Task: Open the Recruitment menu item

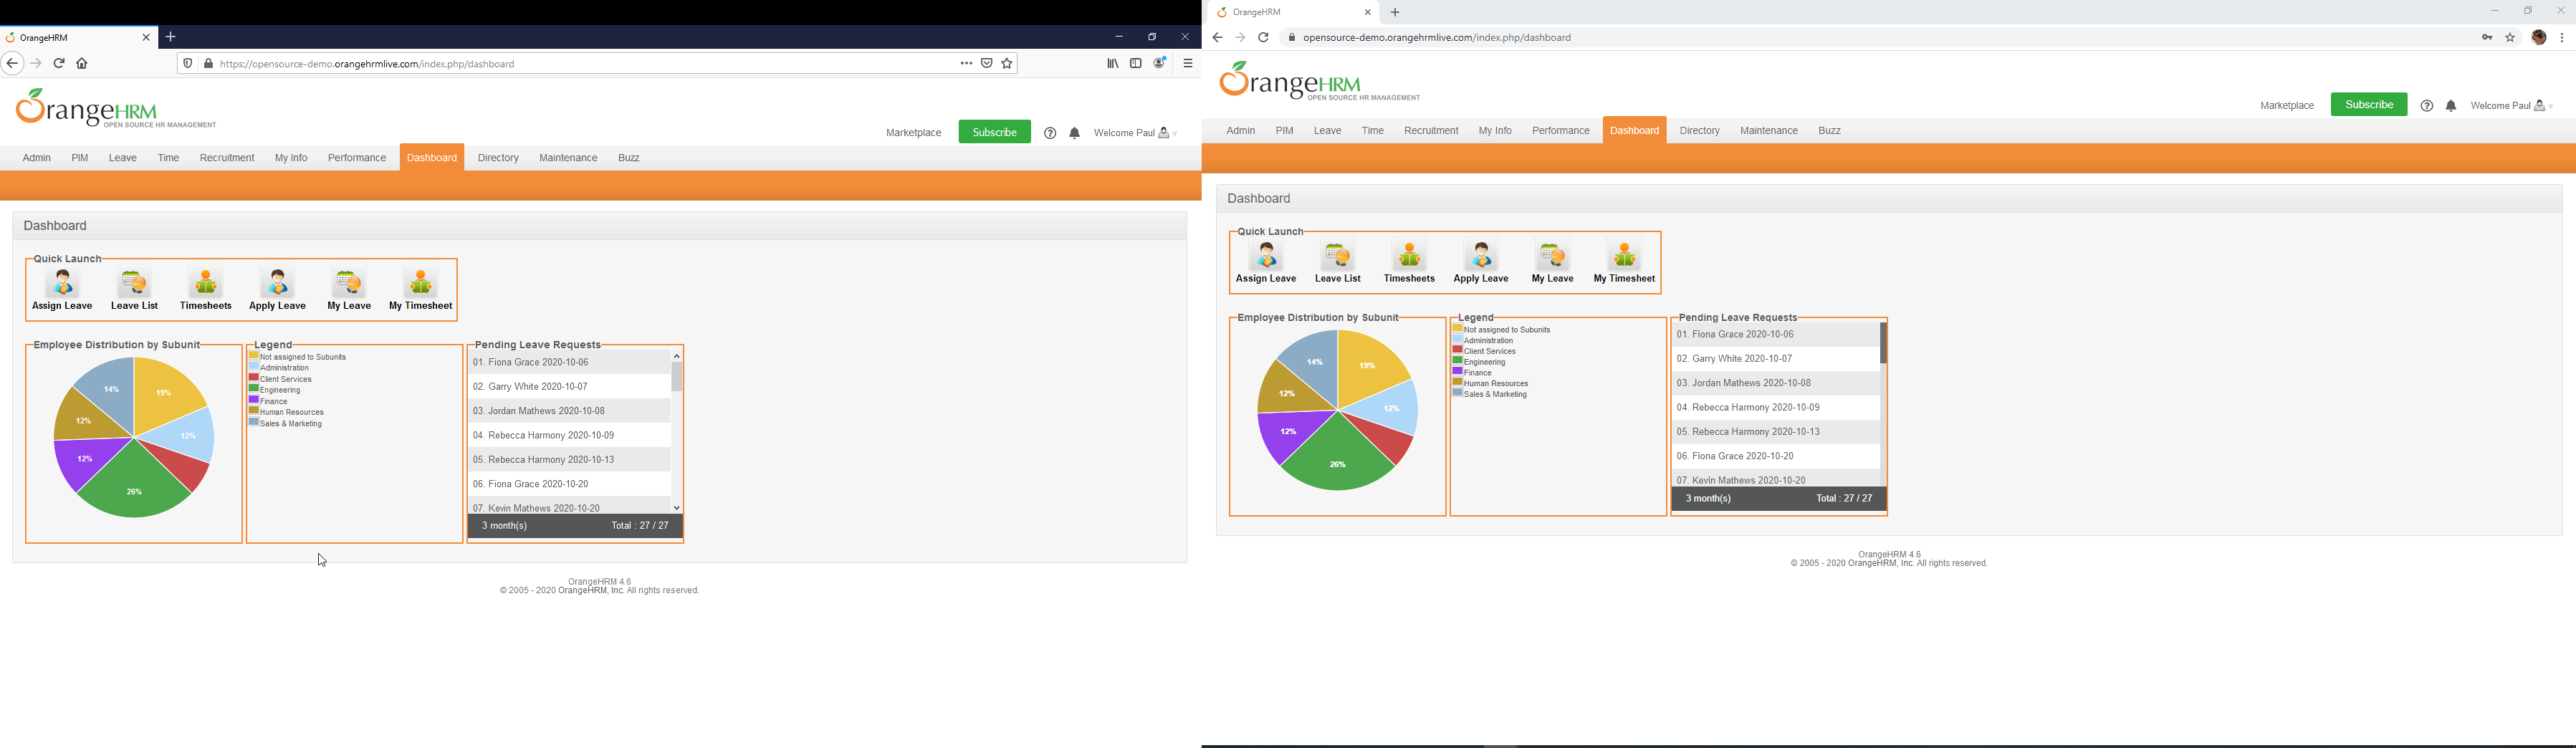Action: pyautogui.click(x=226, y=157)
